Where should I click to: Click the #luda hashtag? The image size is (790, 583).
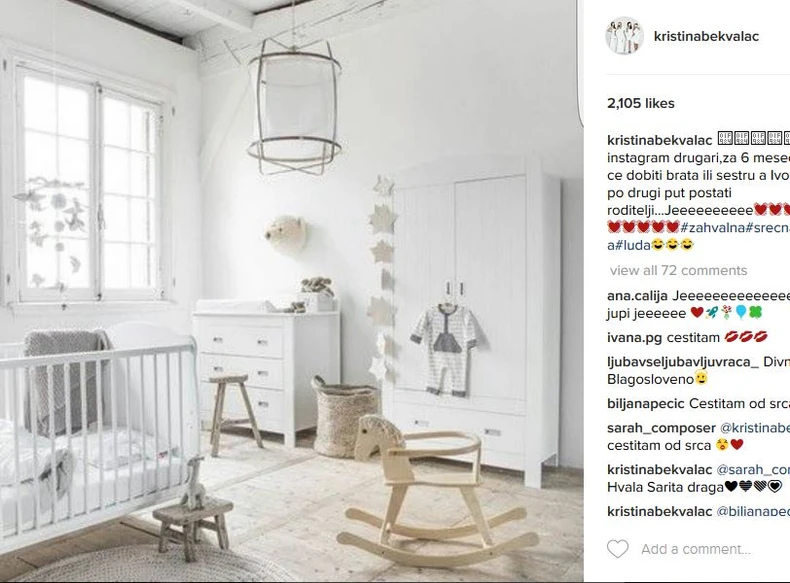pyautogui.click(x=632, y=245)
